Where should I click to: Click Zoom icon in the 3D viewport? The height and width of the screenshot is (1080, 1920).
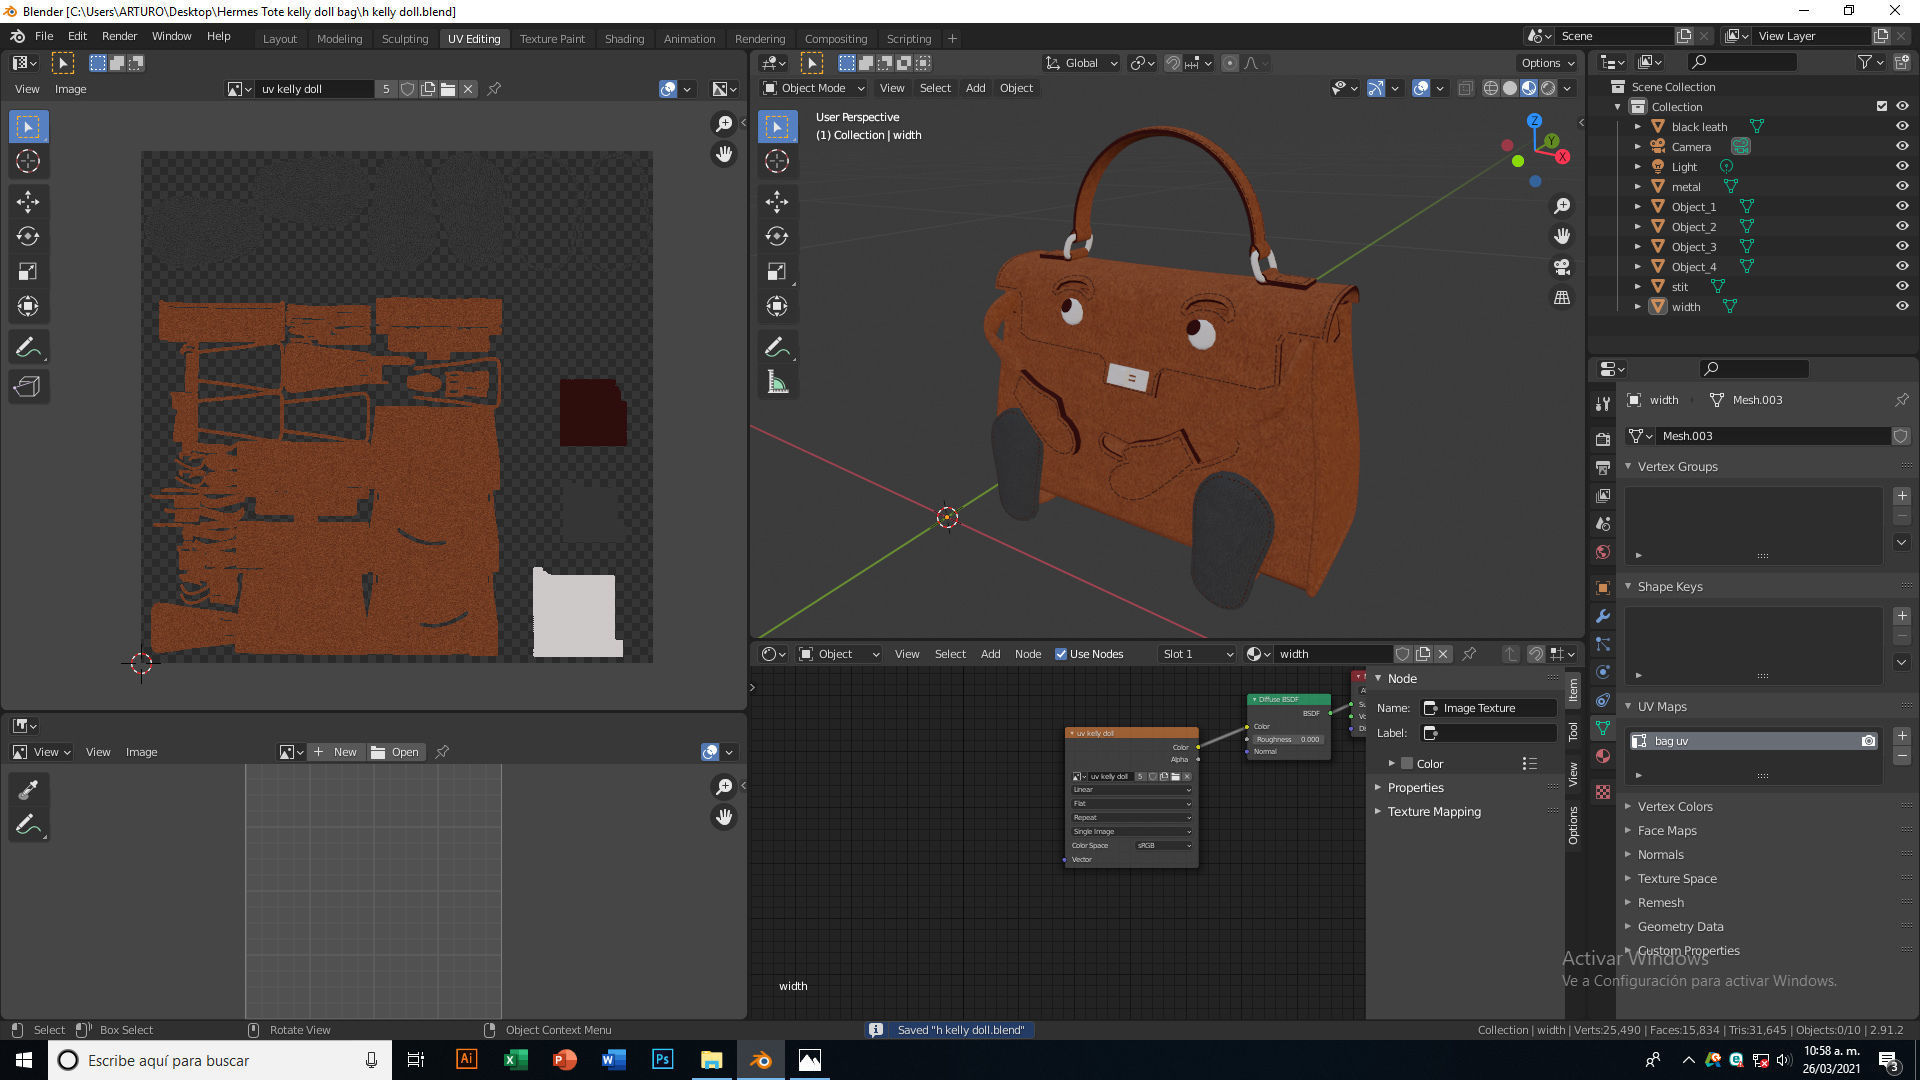[1562, 206]
